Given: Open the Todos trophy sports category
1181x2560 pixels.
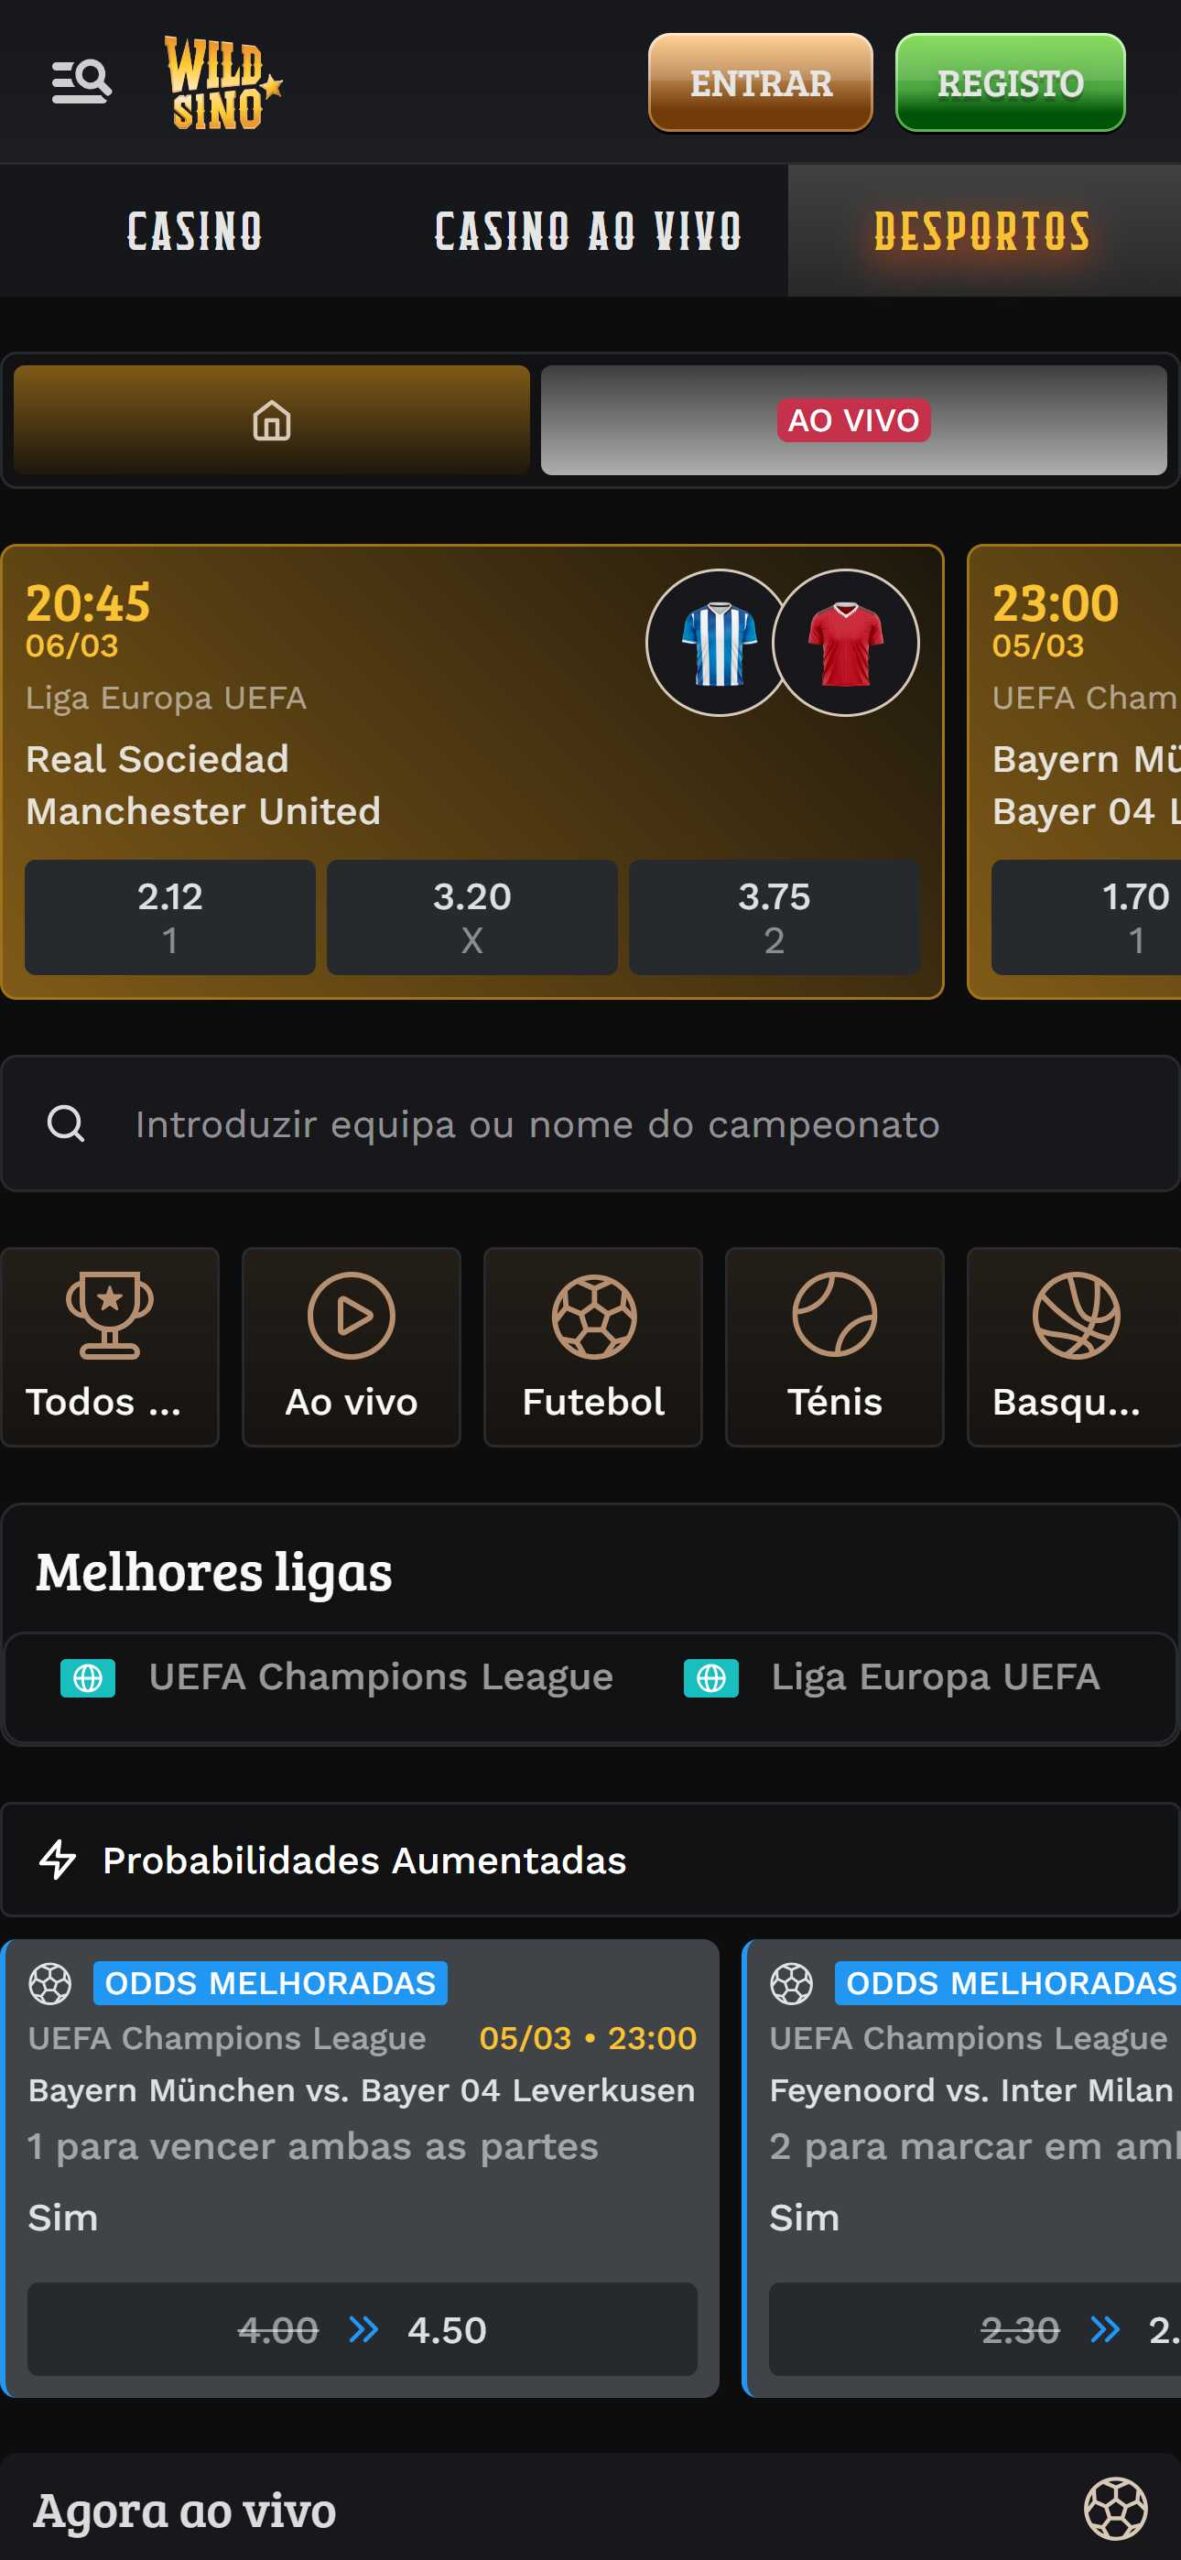Looking at the screenshot, I should 110,1346.
